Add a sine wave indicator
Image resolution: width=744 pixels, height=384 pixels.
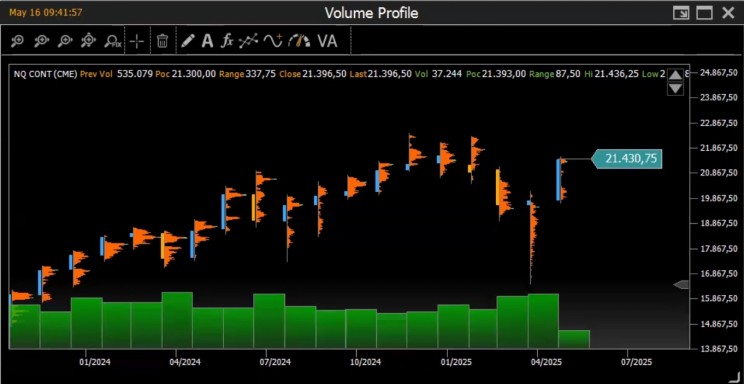[x=273, y=41]
